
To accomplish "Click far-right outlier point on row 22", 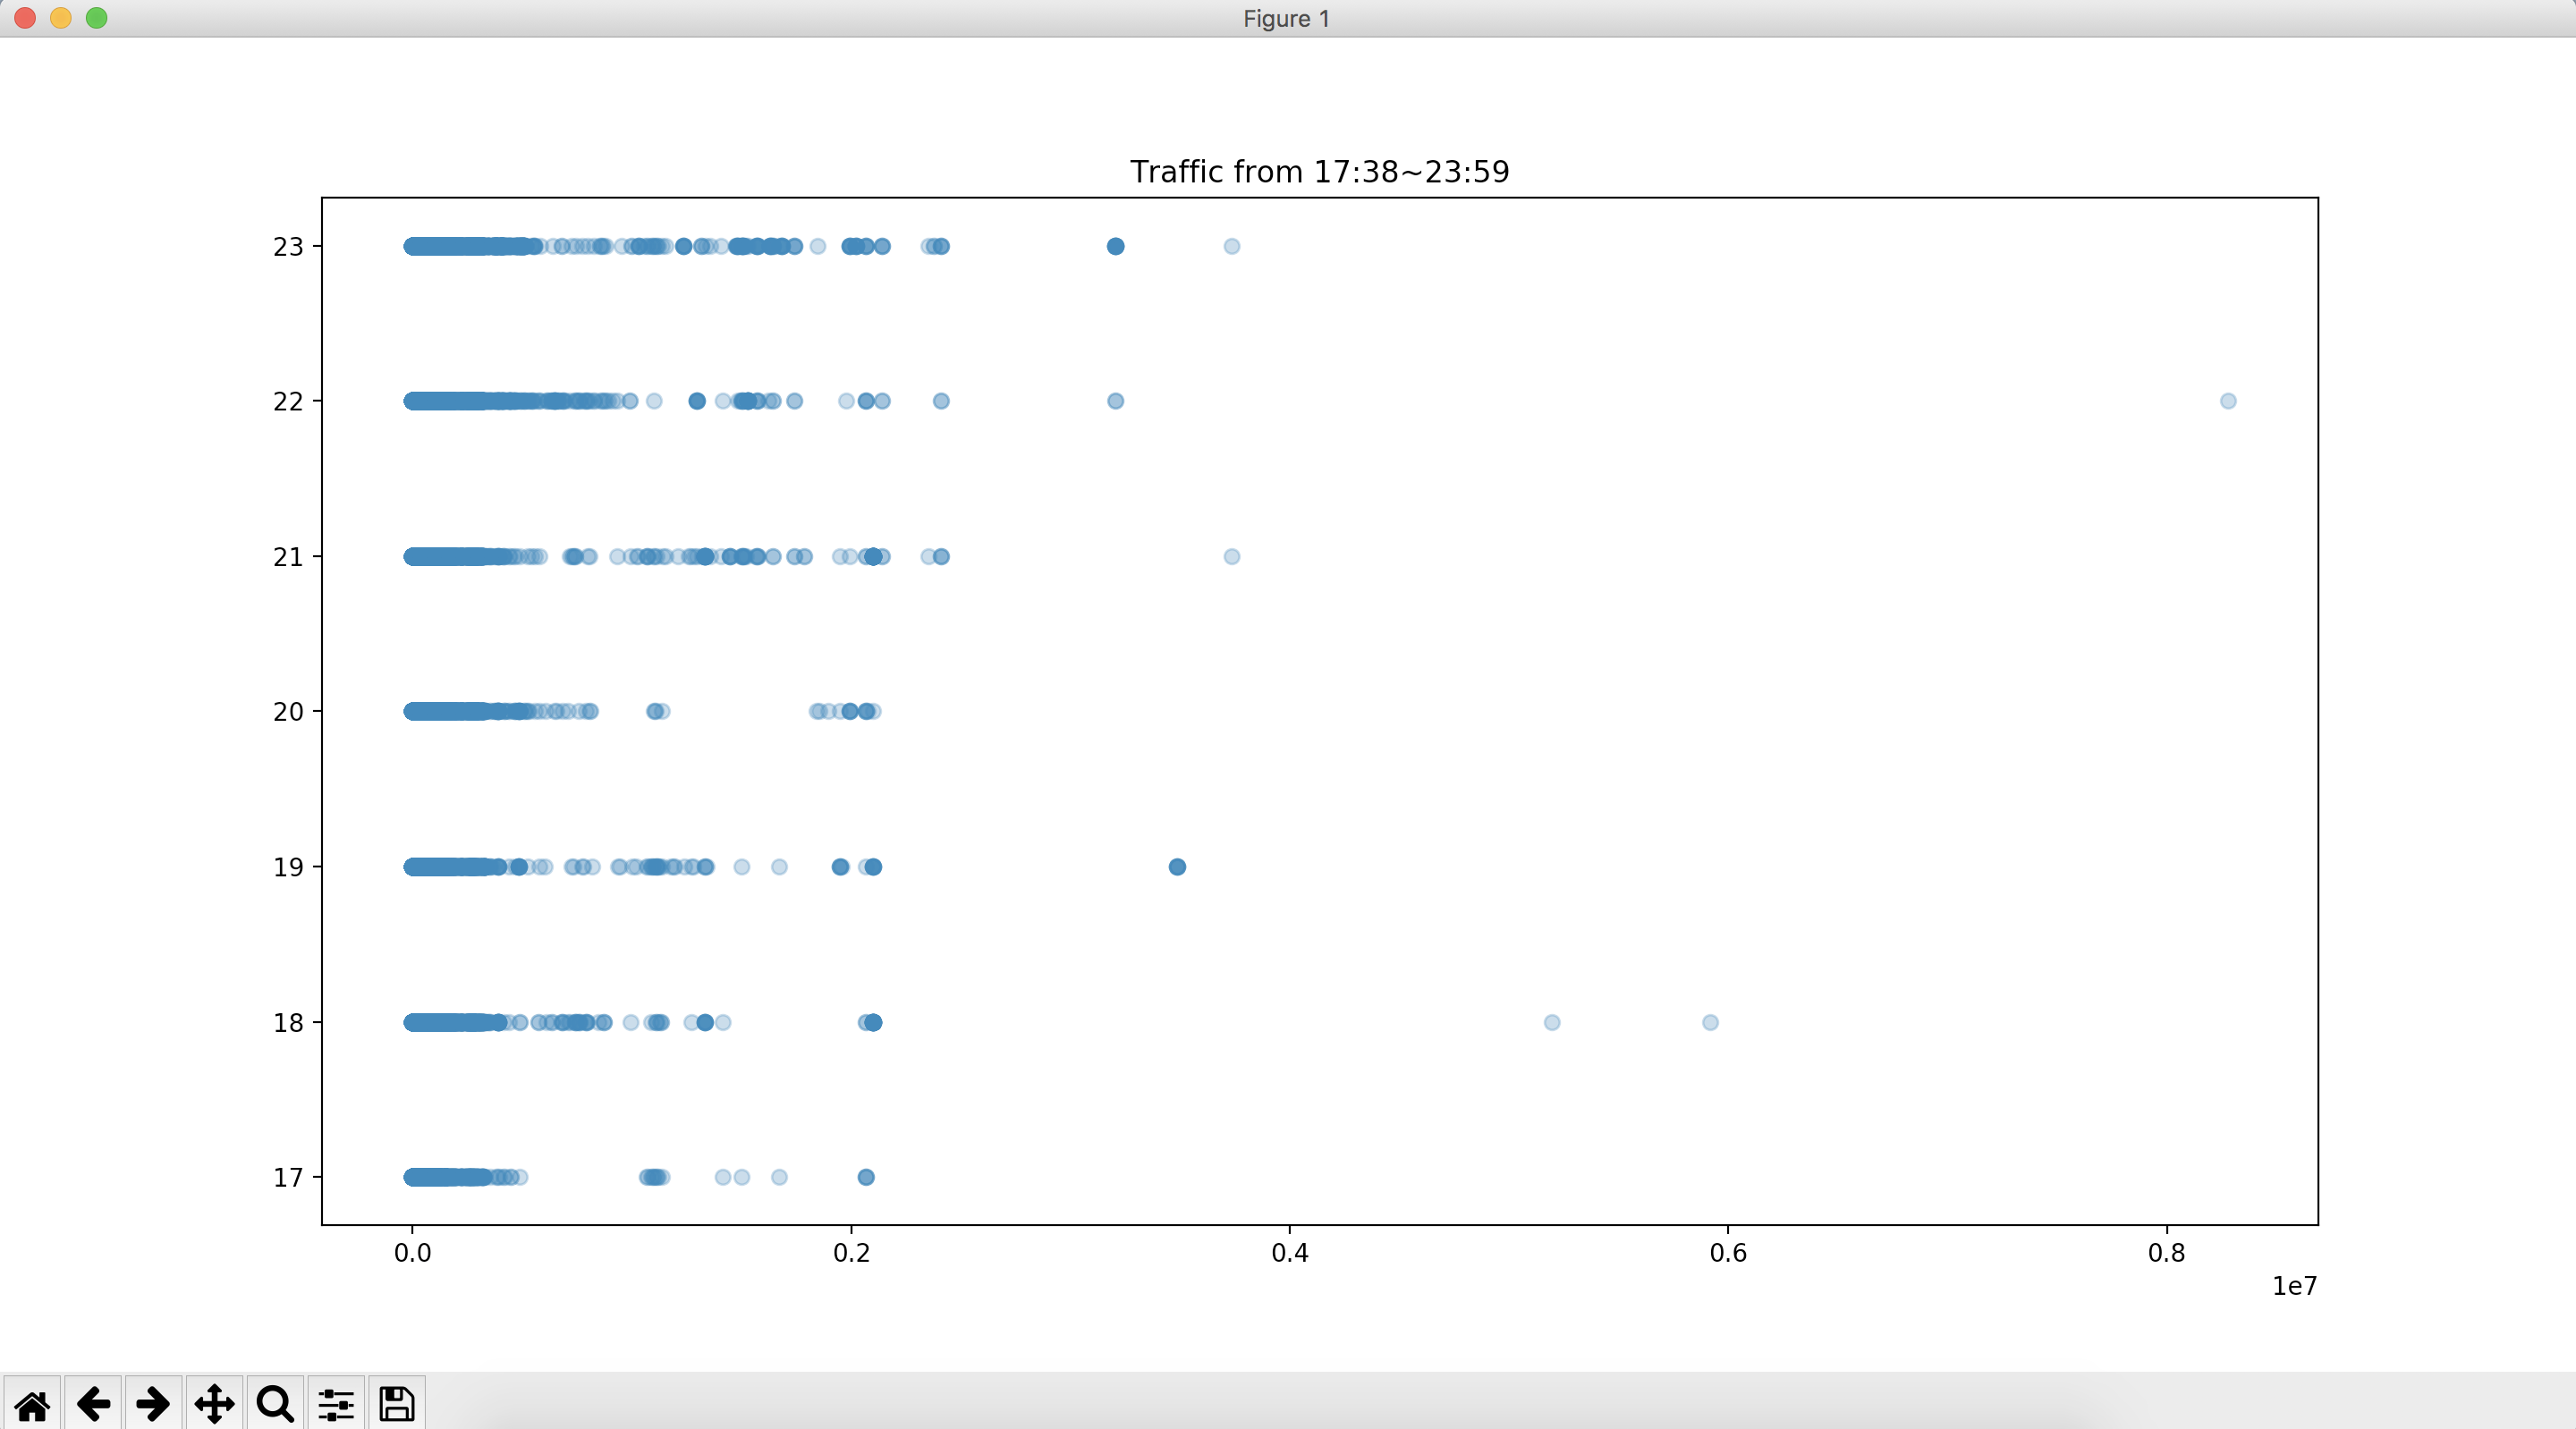I will click(x=2228, y=401).
